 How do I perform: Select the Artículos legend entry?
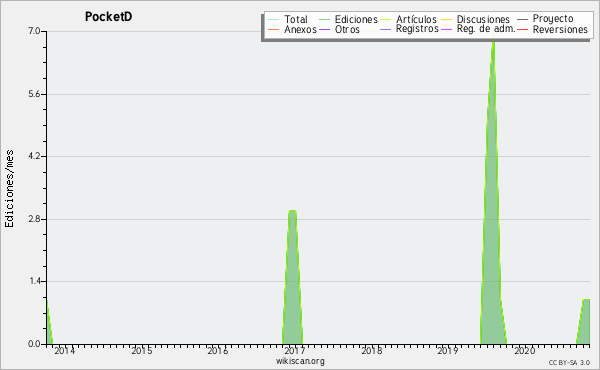point(416,19)
